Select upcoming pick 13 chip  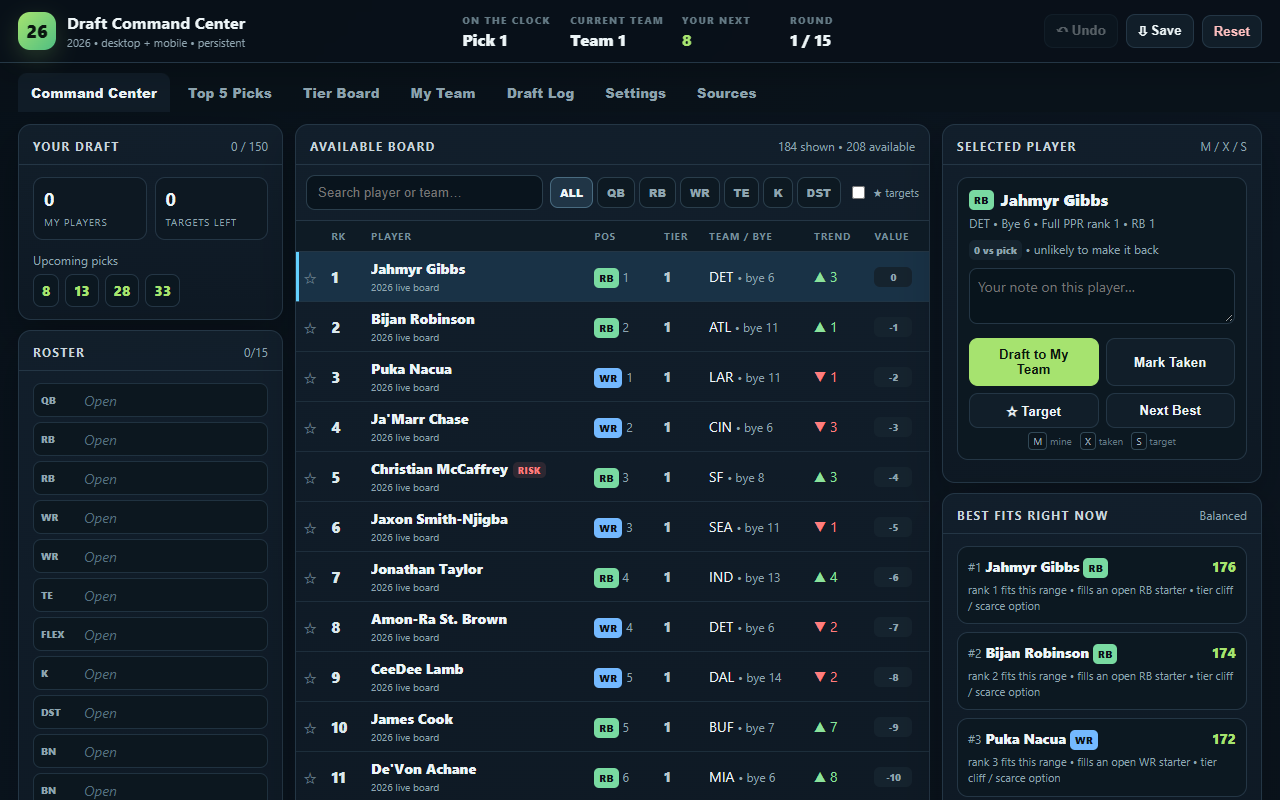(x=82, y=291)
